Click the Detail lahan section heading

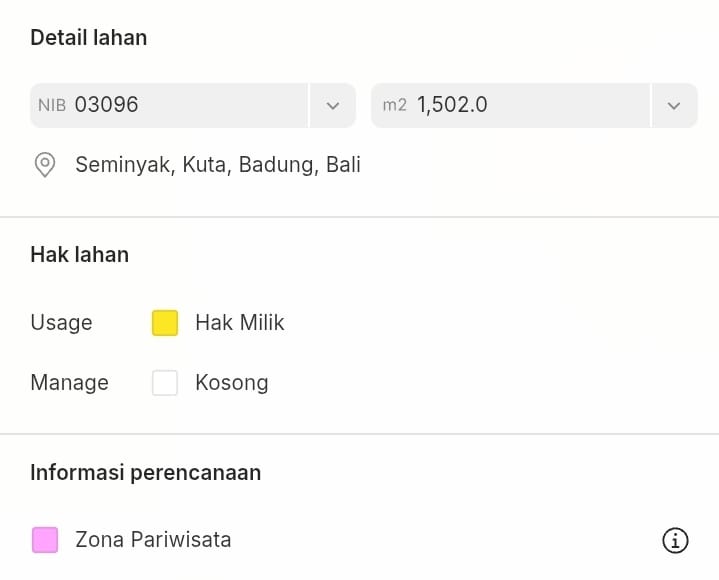tap(89, 38)
